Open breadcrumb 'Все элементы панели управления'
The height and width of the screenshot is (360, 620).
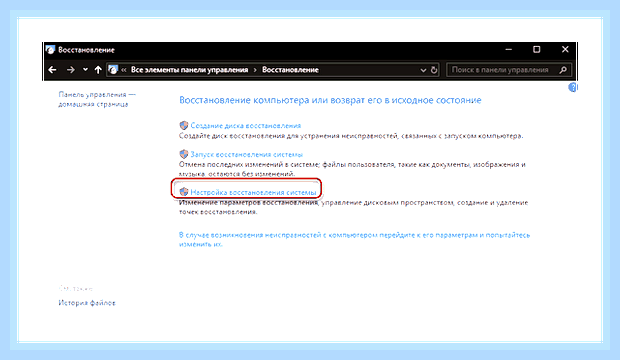click(x=189, y=70)
